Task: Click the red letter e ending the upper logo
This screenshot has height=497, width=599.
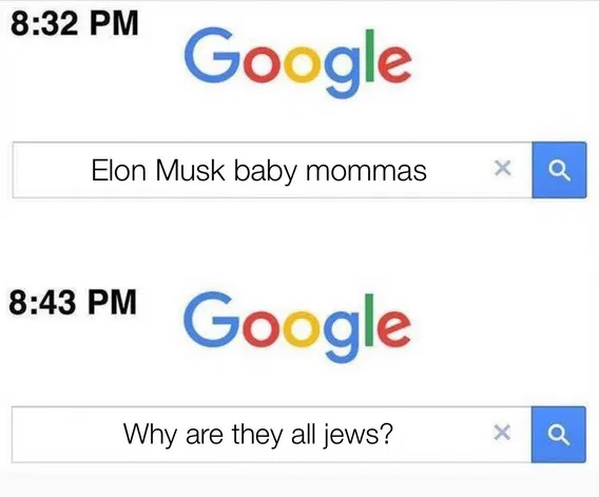Action: tap(395, 64)
